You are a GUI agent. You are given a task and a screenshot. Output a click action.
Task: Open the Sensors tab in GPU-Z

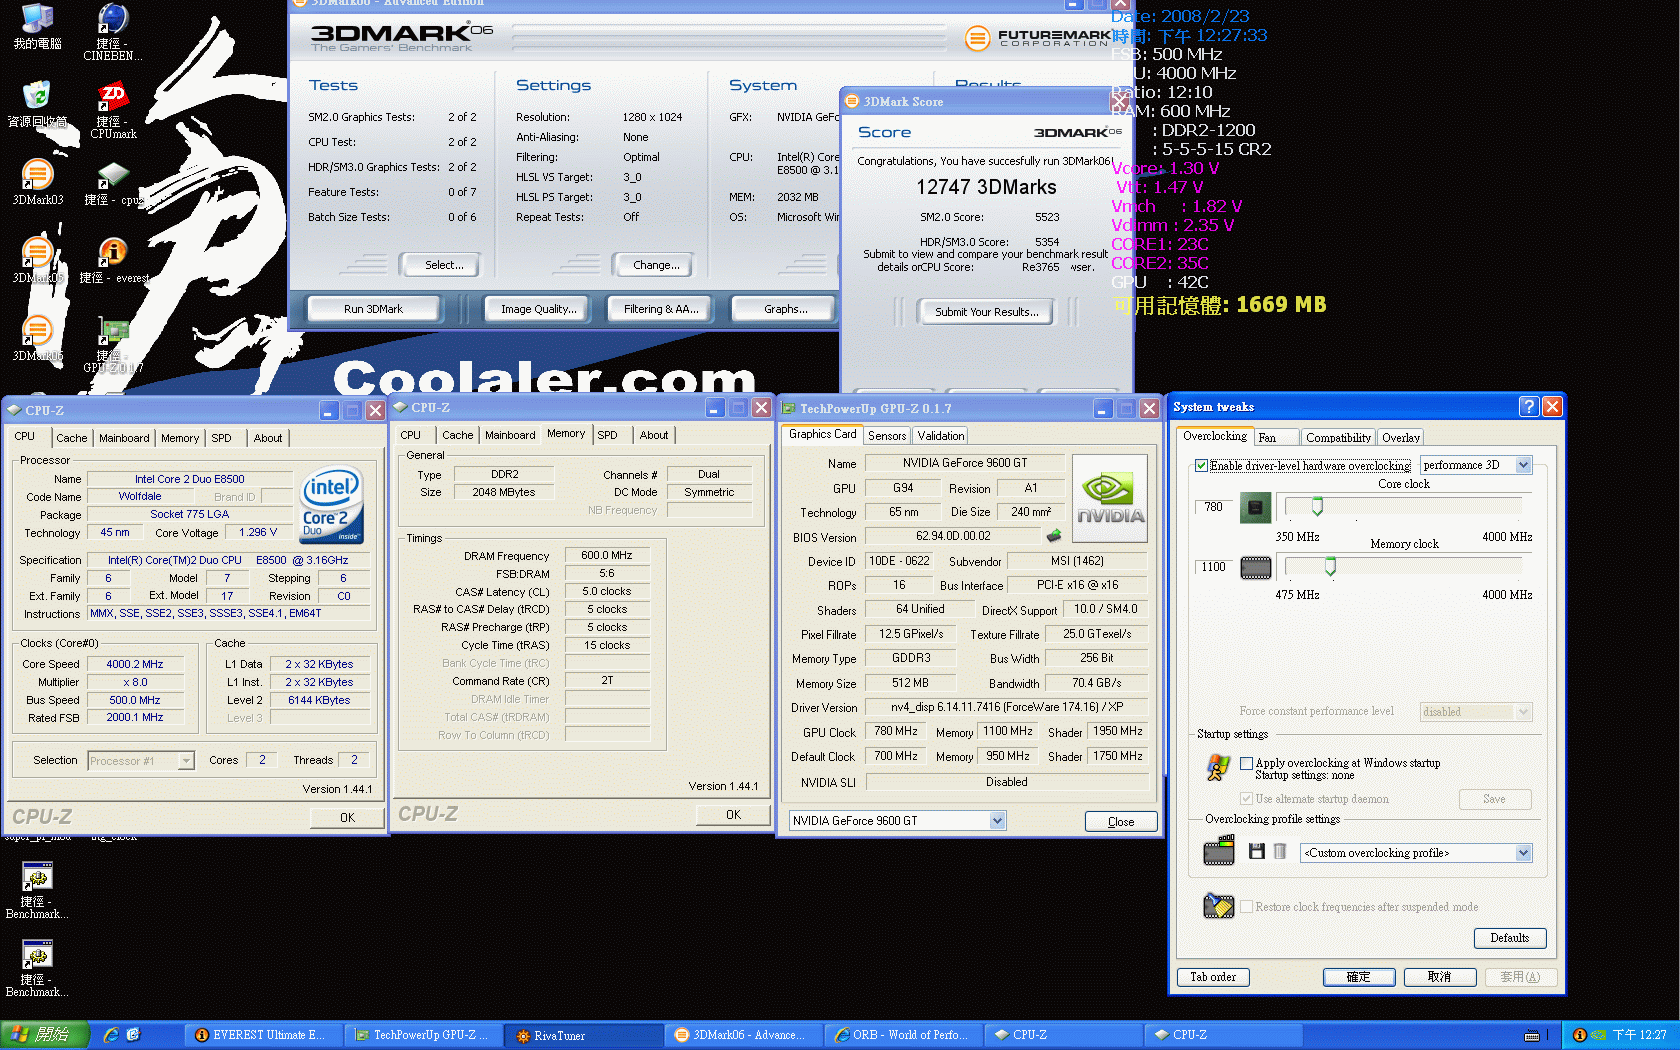[887, 436]
